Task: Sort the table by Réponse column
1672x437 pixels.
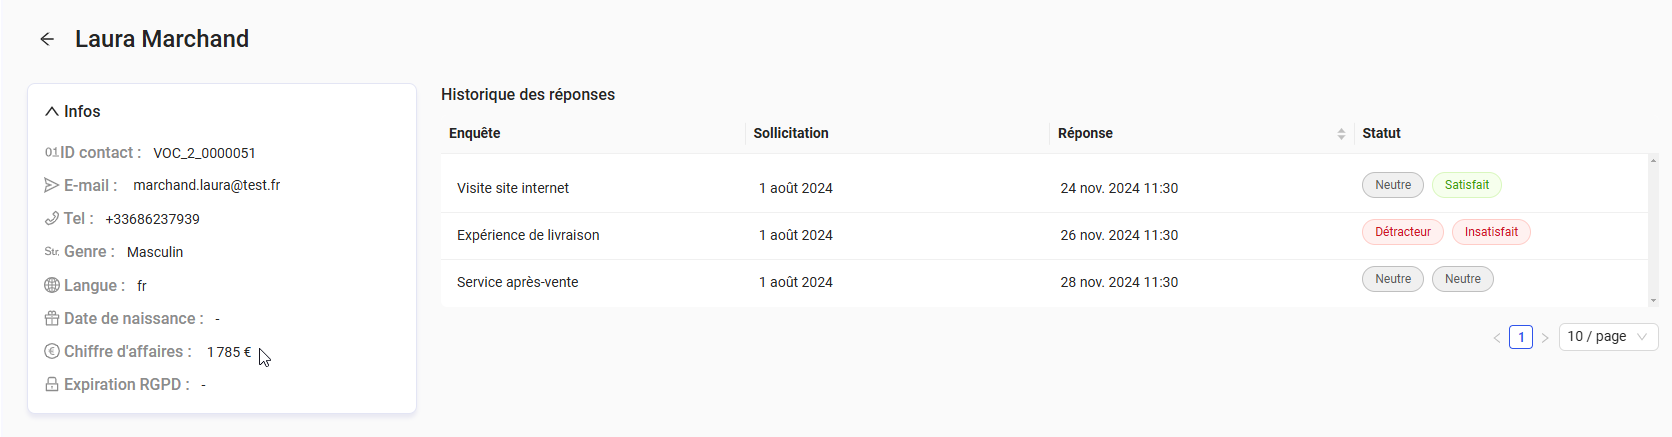Action: [x=1341, y=134]
